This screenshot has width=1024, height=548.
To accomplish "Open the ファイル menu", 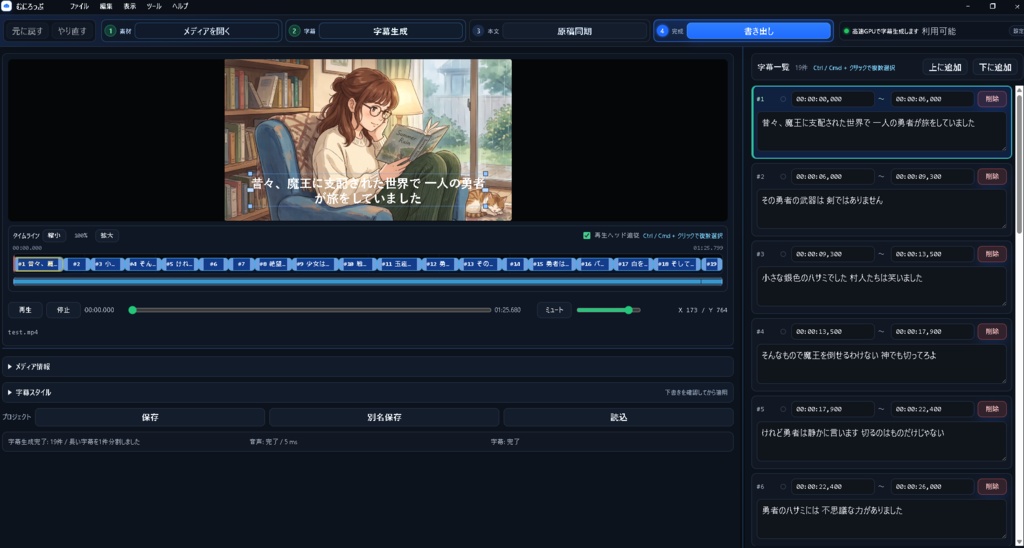I will pyautogui.click(x=80, y=6).
